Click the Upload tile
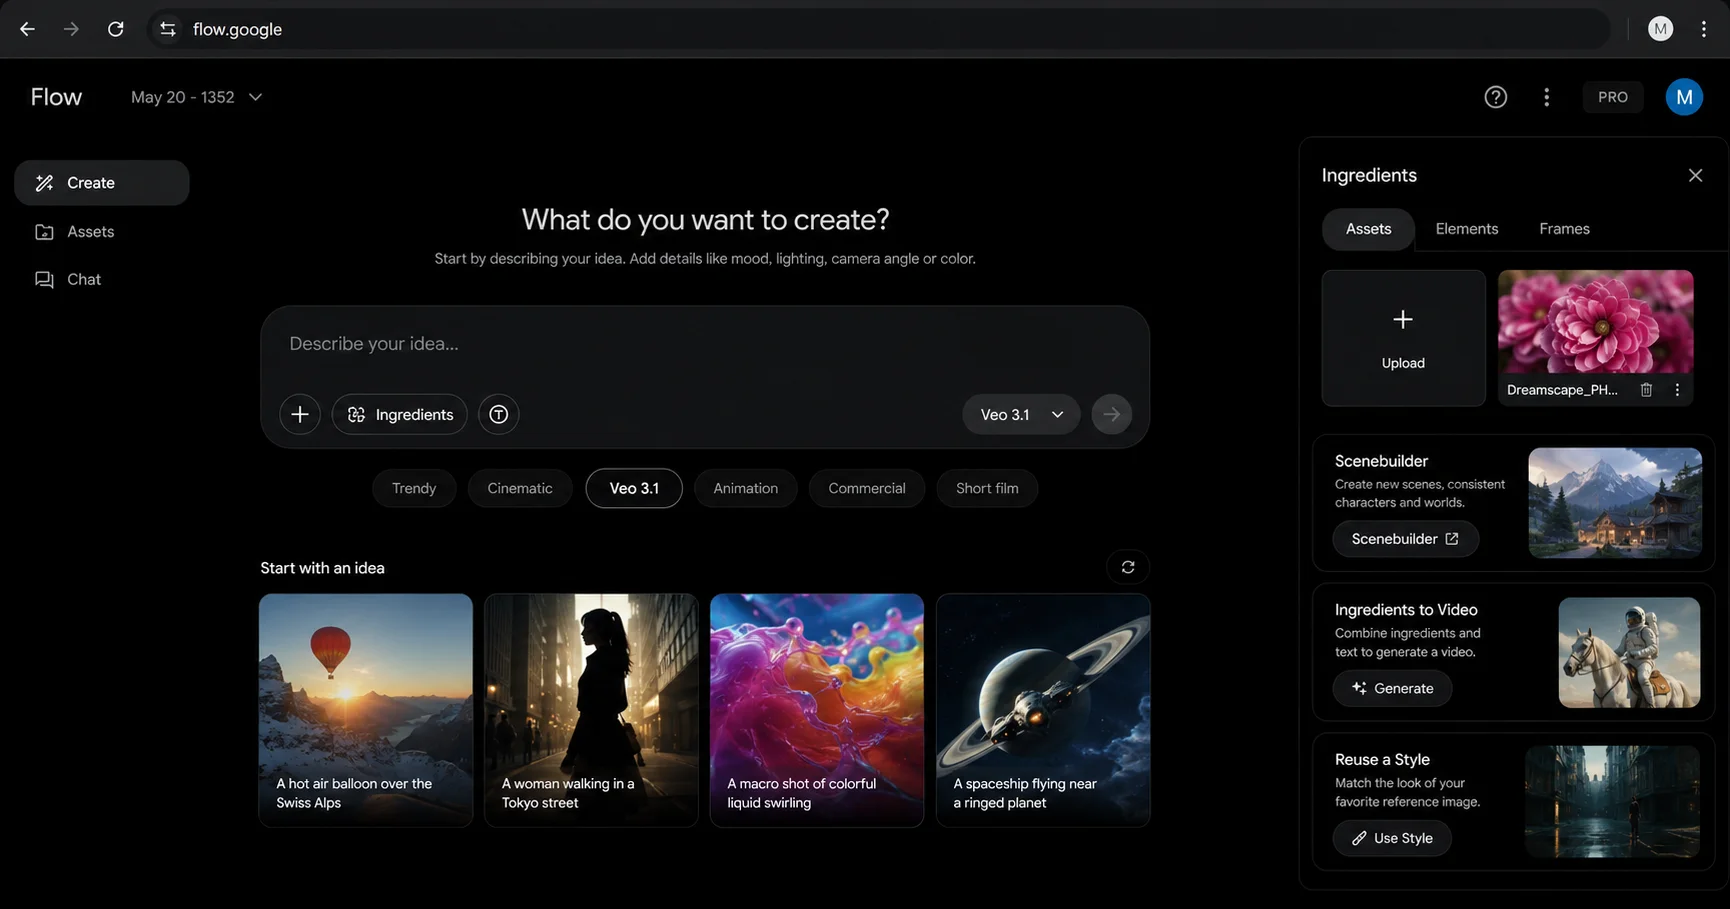The image size is (1730, 909). [x=1403, y=338]
